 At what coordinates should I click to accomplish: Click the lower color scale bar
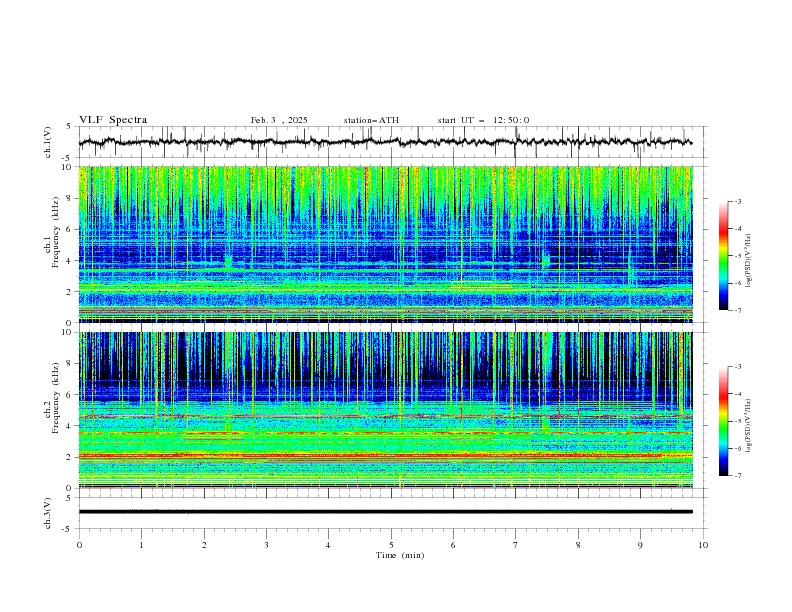[723, 421]
